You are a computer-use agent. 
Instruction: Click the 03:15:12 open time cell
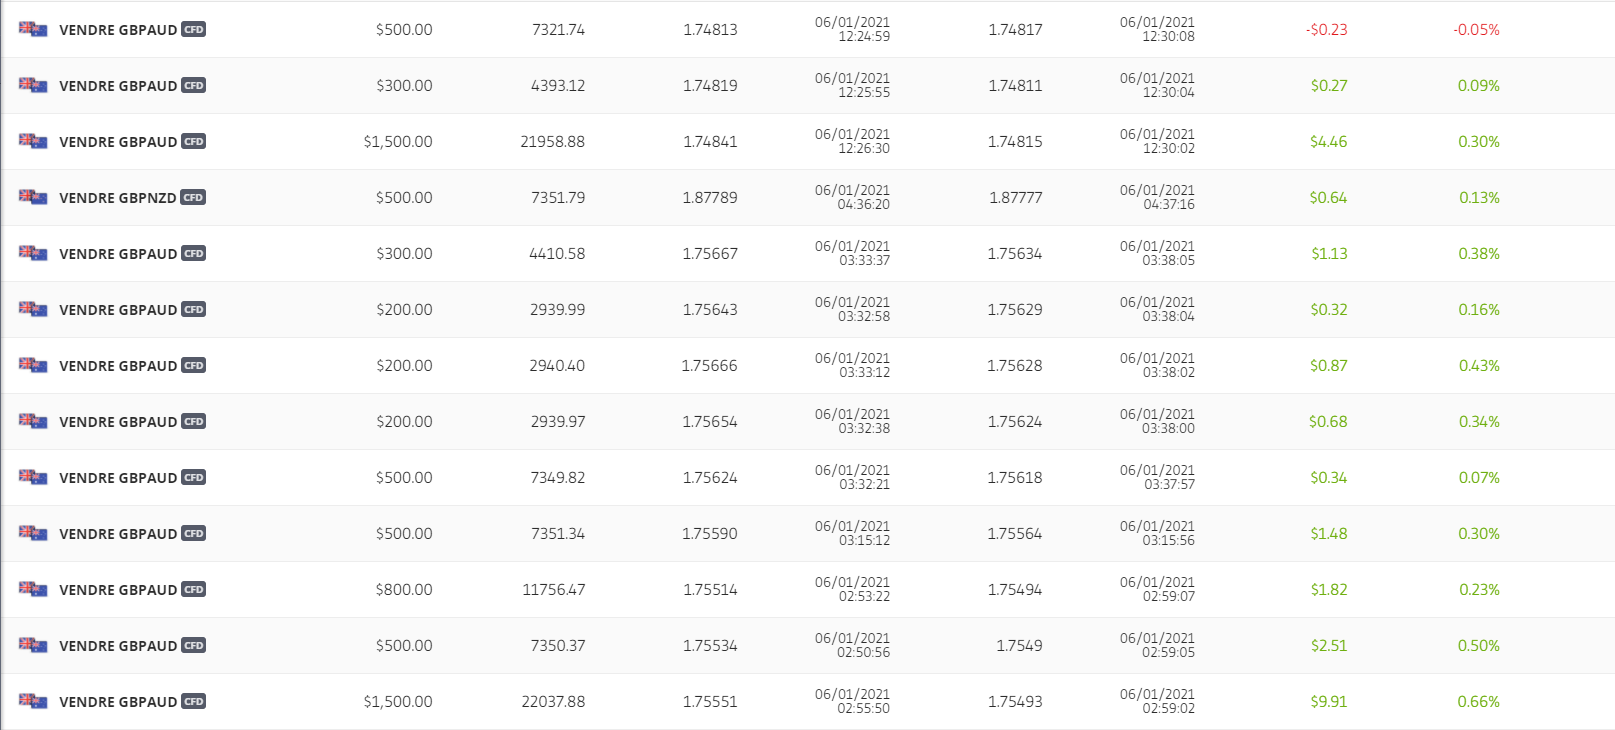(x=864, y=541)
